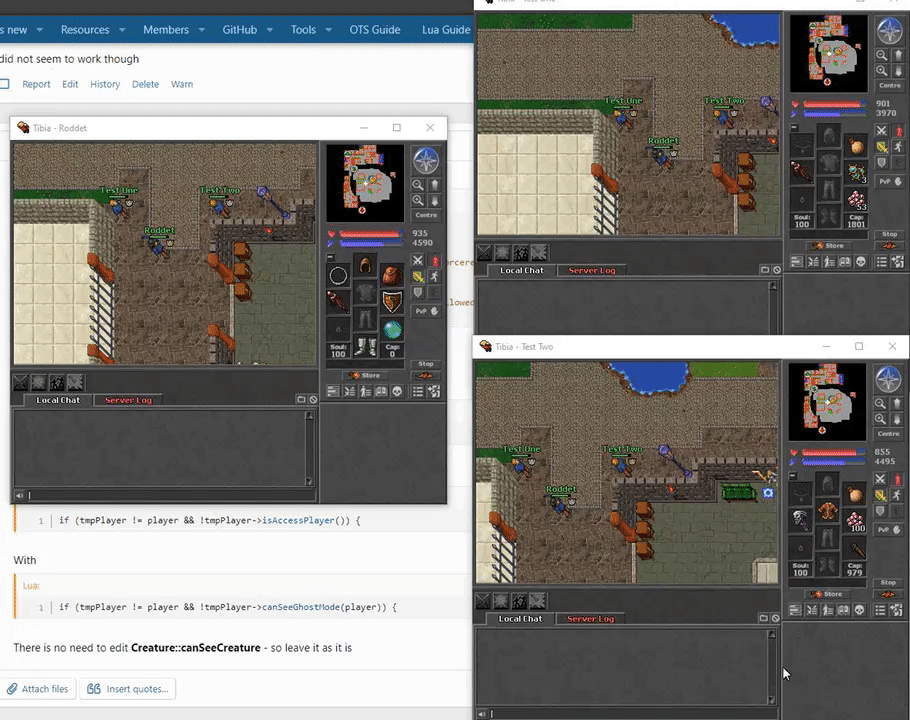The height and width of the screenshot is (720, 910).
Task: Click the backpack slot in the Roddet inventory
Action: click(x=392, y=275)
